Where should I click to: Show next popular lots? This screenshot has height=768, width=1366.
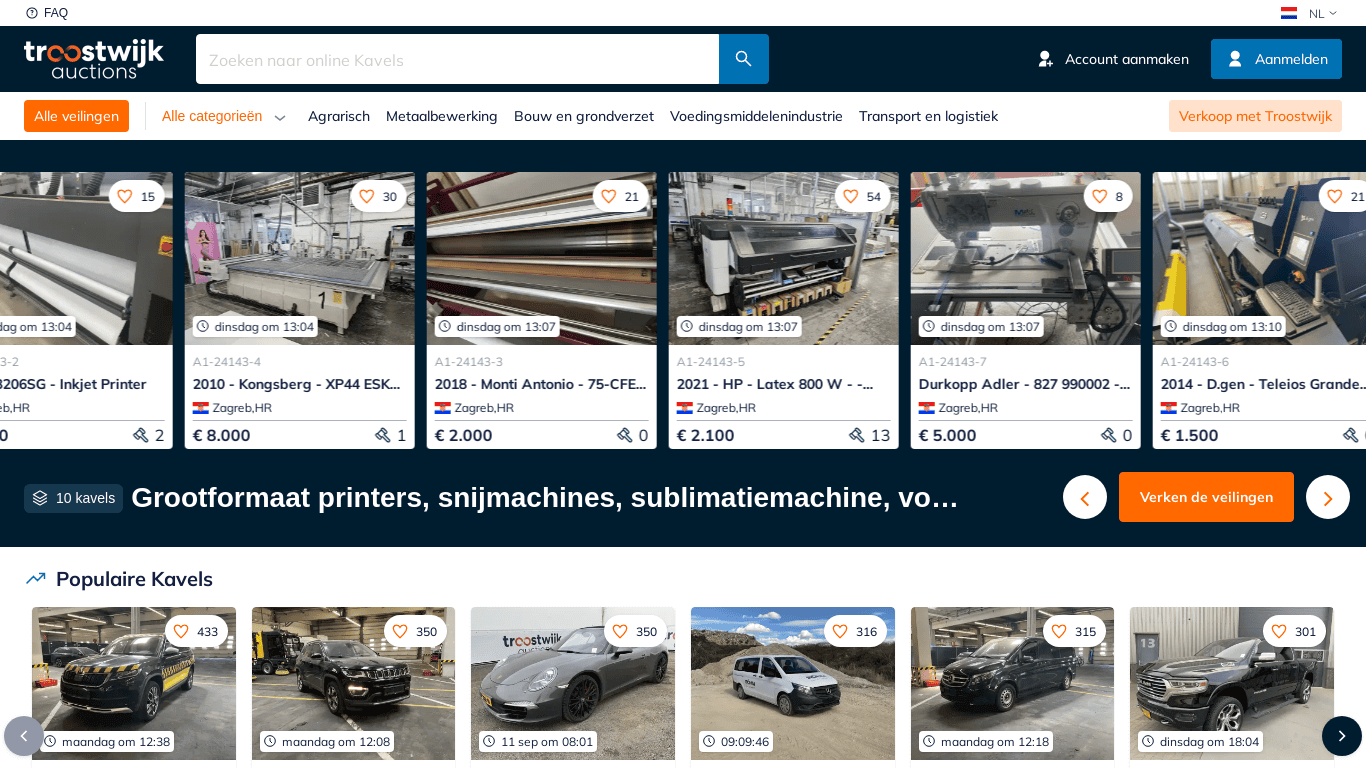(x=1342, y=736)
